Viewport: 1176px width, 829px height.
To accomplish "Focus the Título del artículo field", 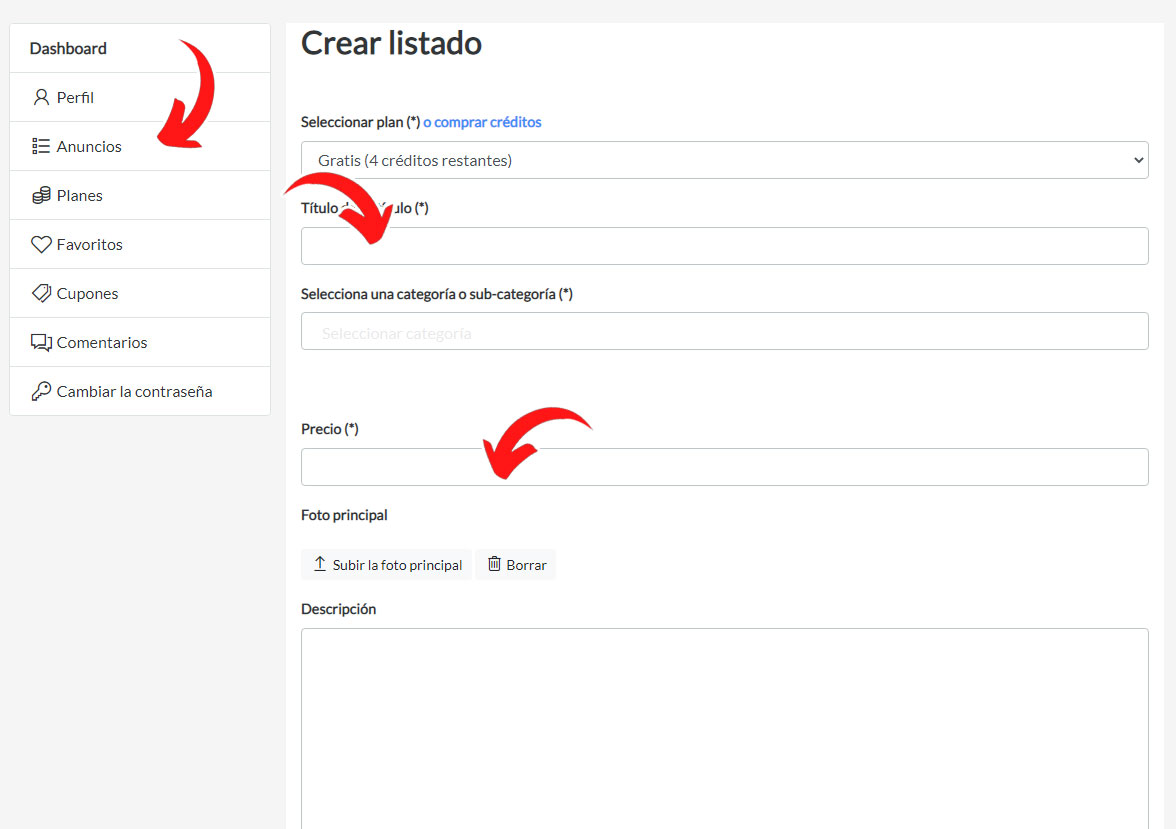I will (x=724, y=246).
